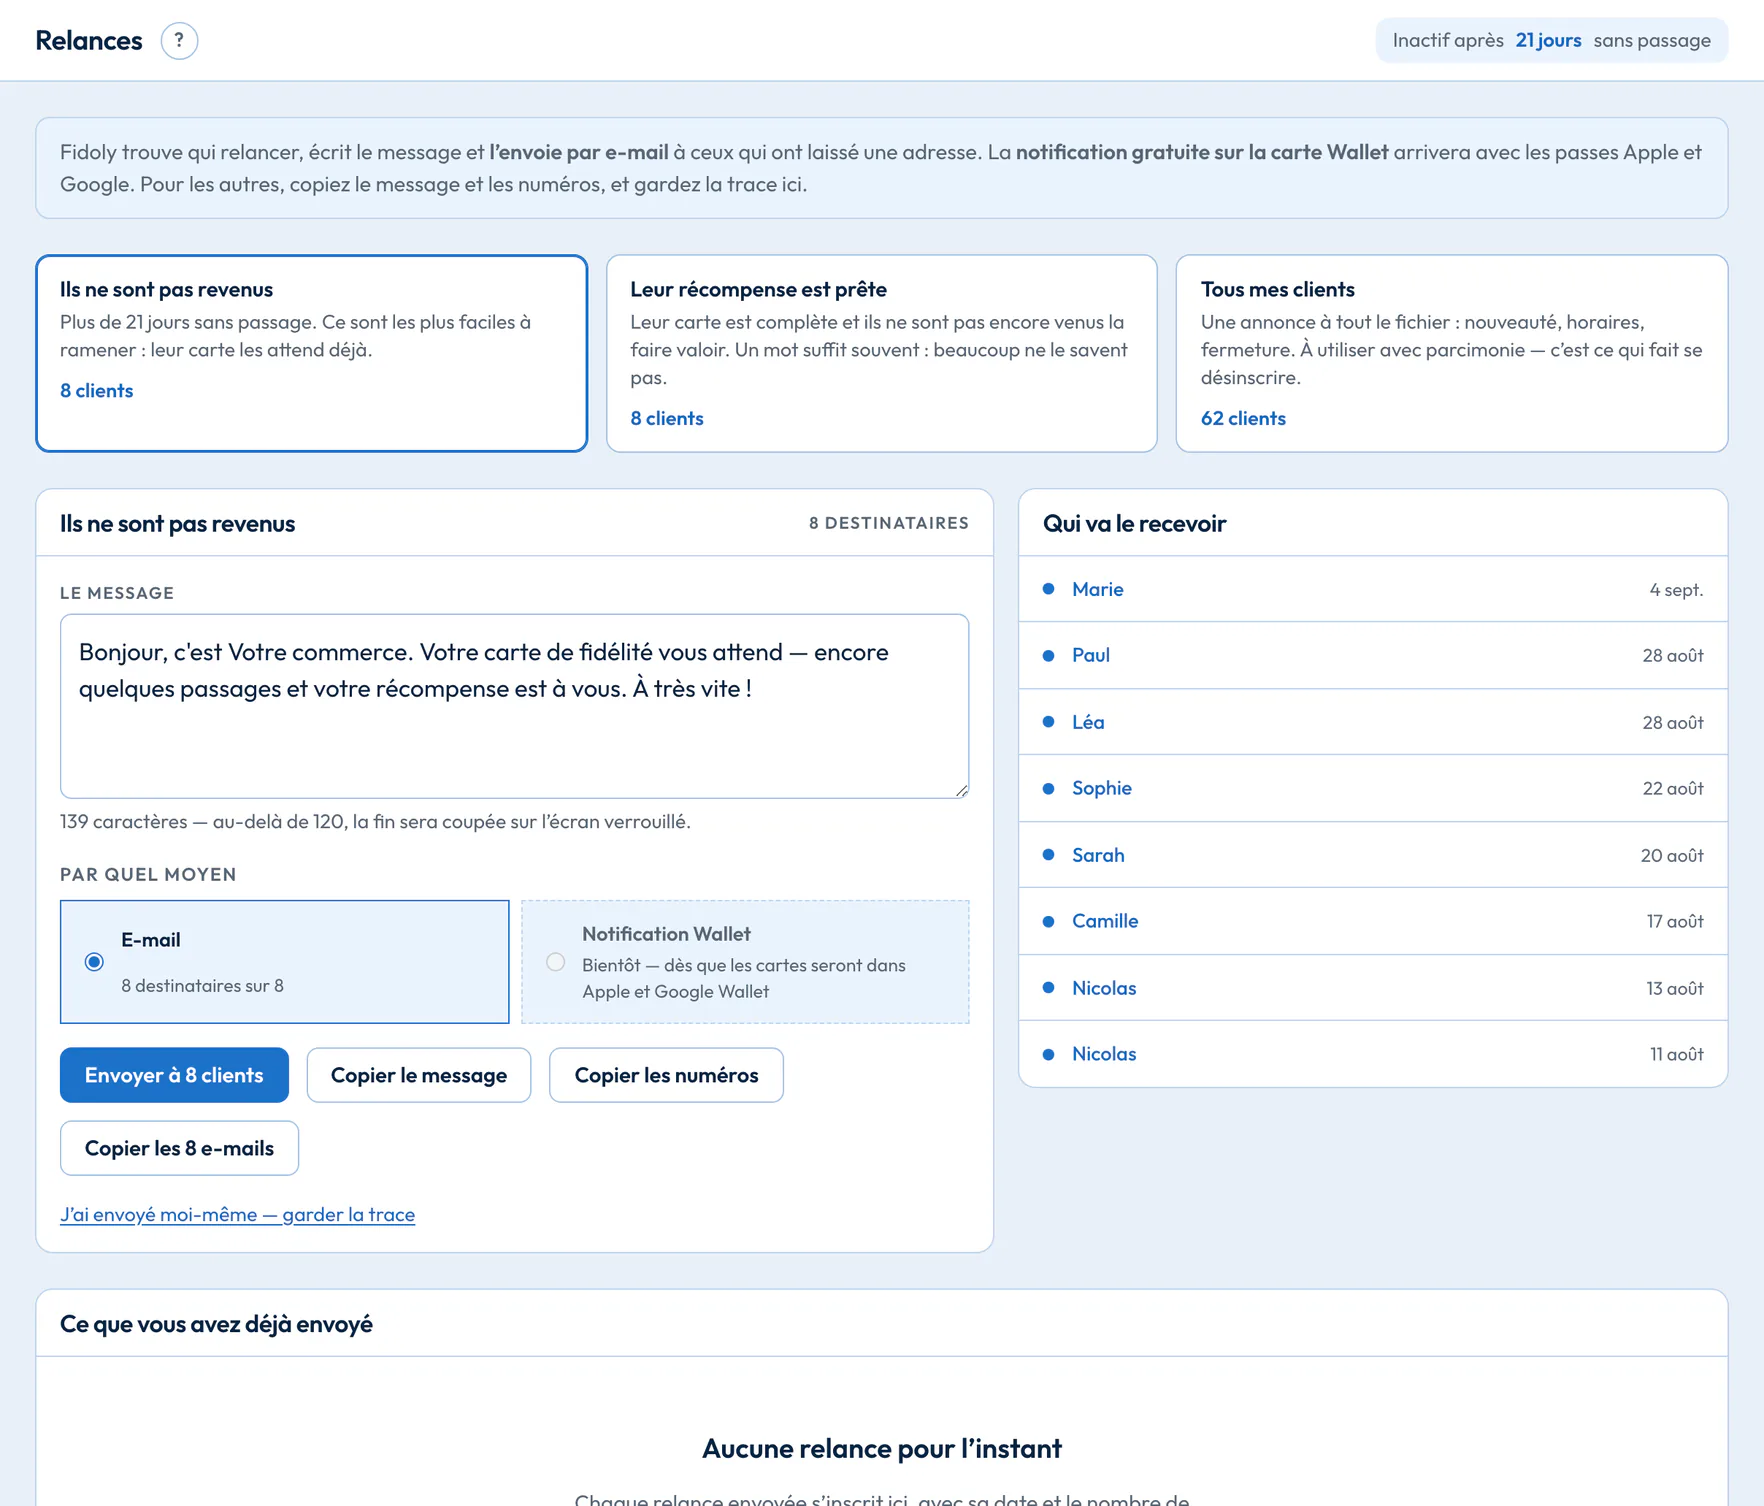The height and width of the screenshot is (1506, 1764).
Task: Click the 'Qui va le recevoir' heading
Action: (1134, 523)
